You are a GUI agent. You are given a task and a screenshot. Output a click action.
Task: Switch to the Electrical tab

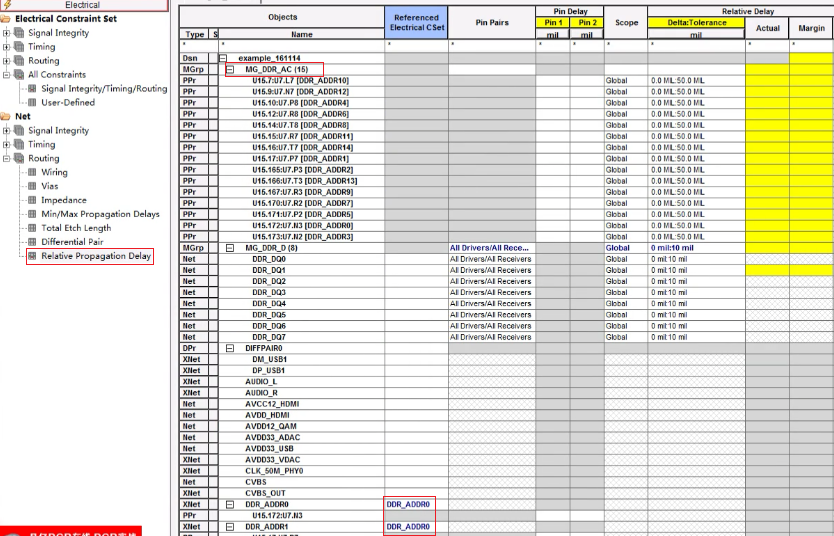point(83,5)
